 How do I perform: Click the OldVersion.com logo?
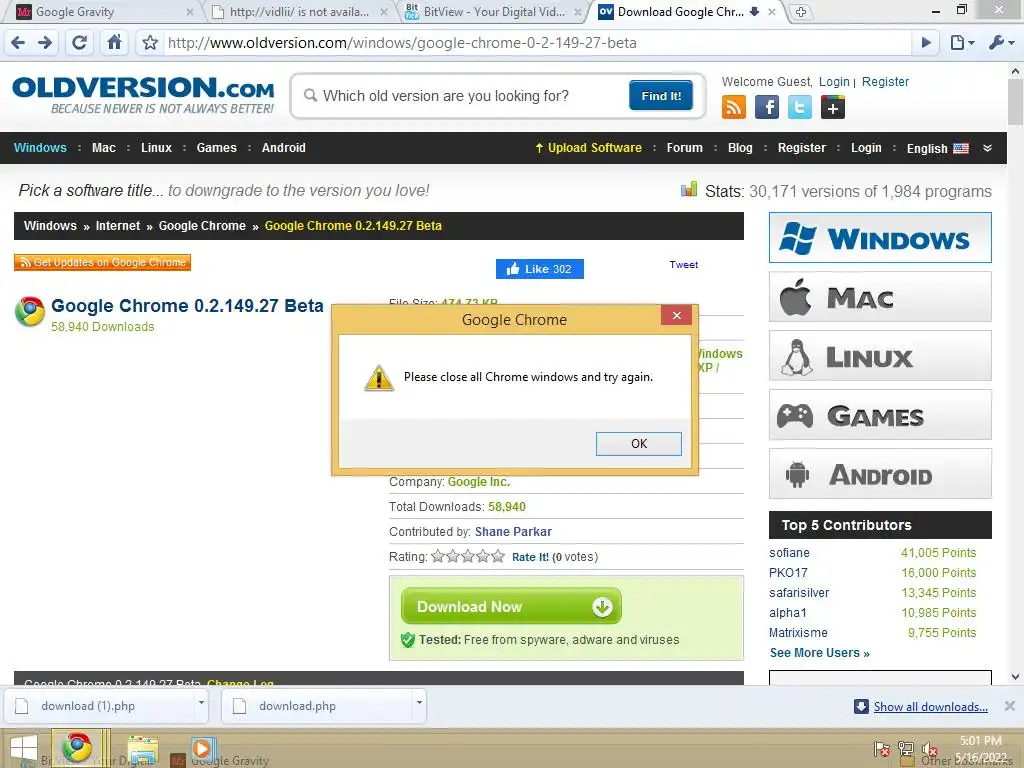pos(143,95)
